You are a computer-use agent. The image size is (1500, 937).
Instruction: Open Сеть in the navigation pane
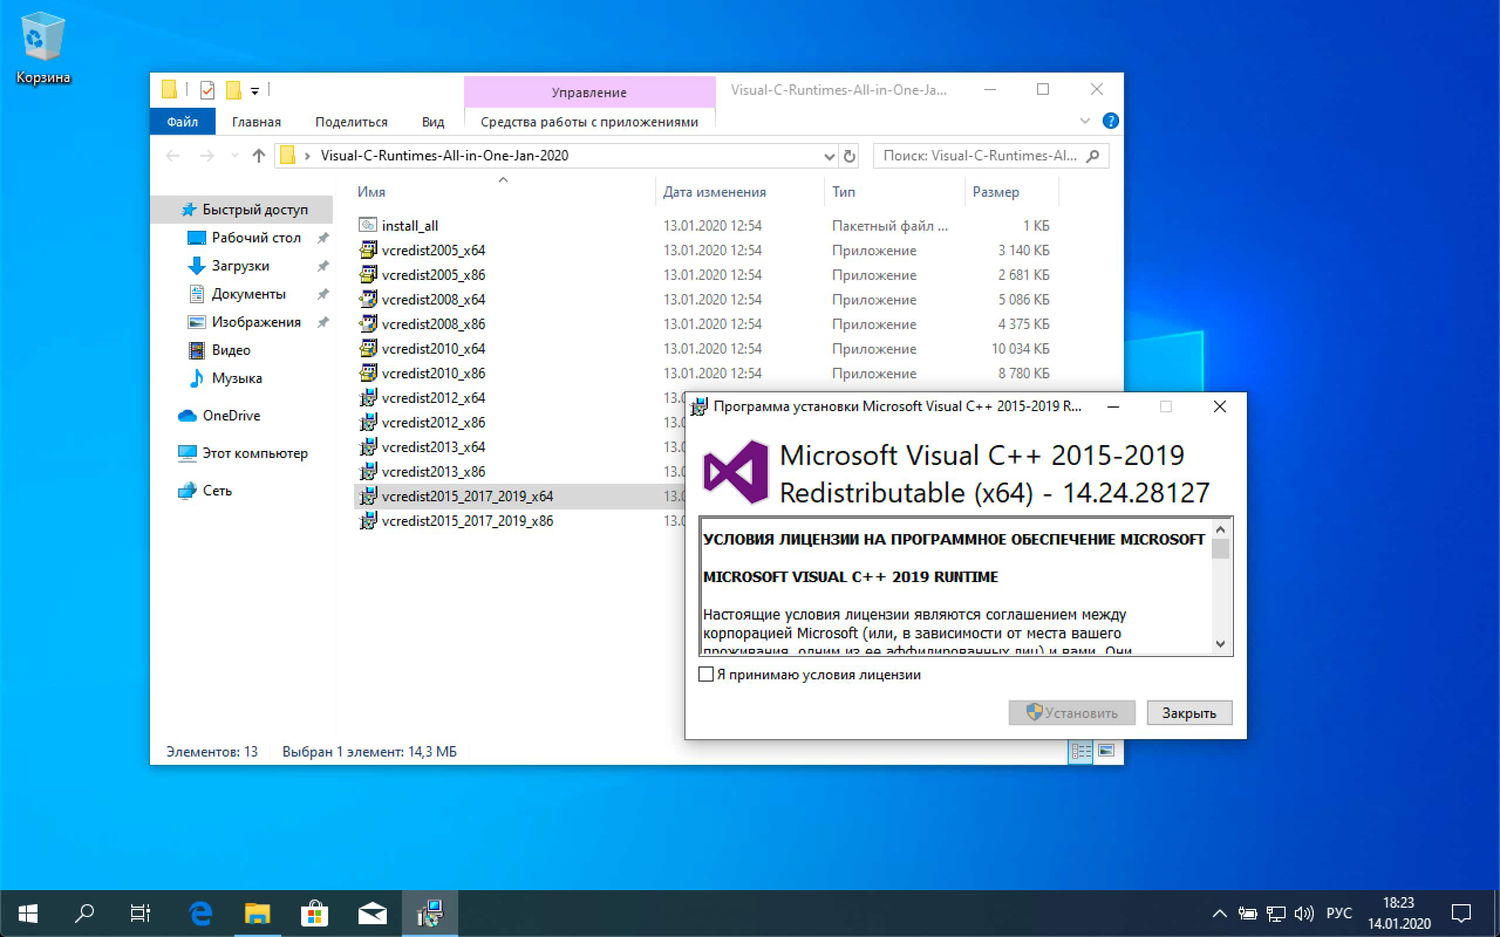[x=217, y=491]
